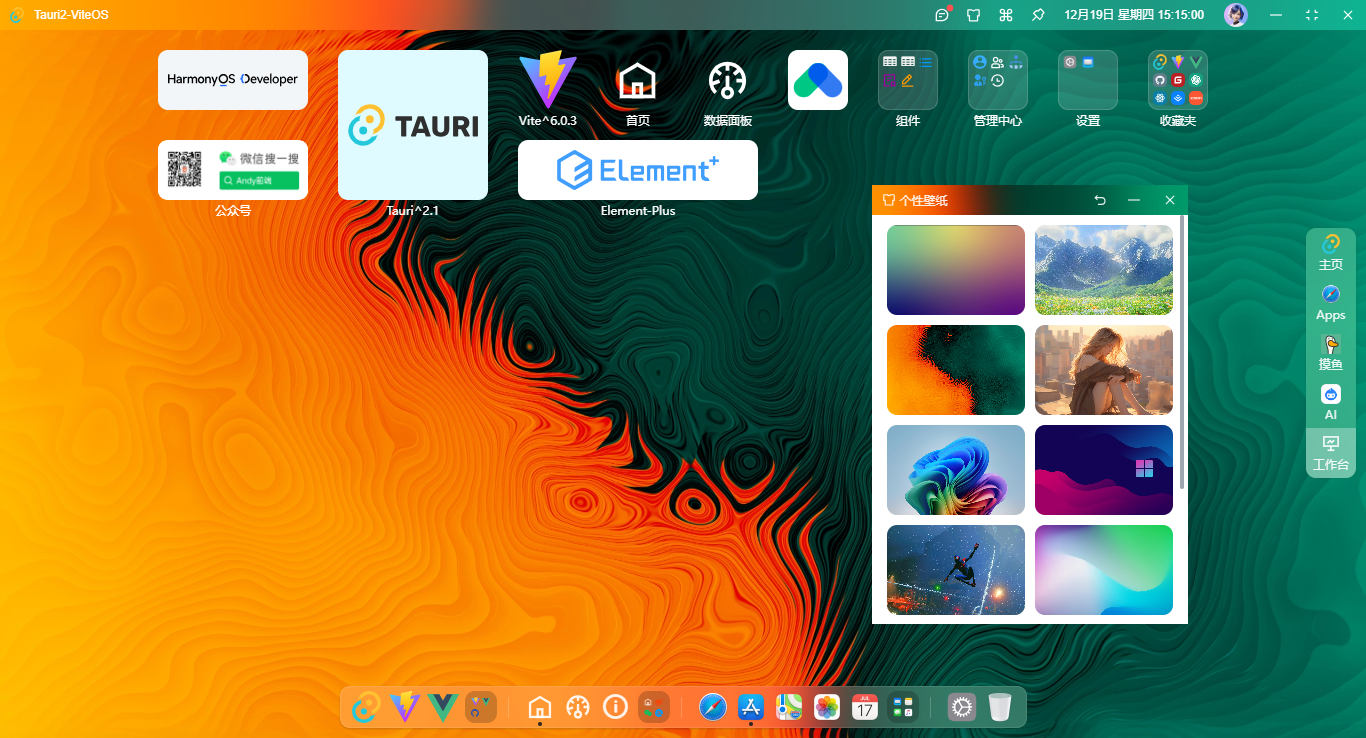Select the dark purple Windows logo wallpaper
This screenshot has width=1366, height=738.
coord(1104,470)
